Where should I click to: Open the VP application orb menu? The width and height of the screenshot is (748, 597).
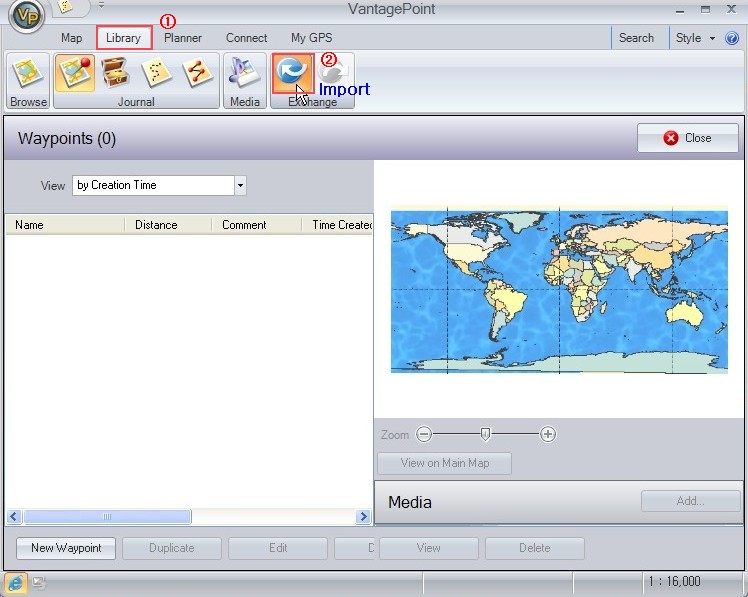[x=27, y=16]
